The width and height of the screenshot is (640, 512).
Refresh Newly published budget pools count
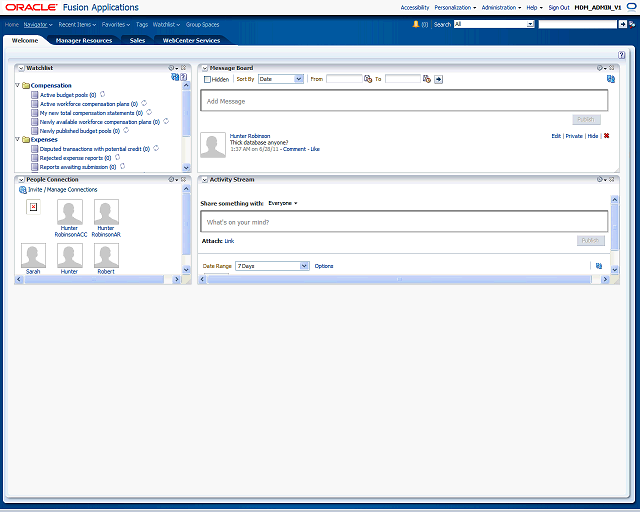[x=126, y=130]
